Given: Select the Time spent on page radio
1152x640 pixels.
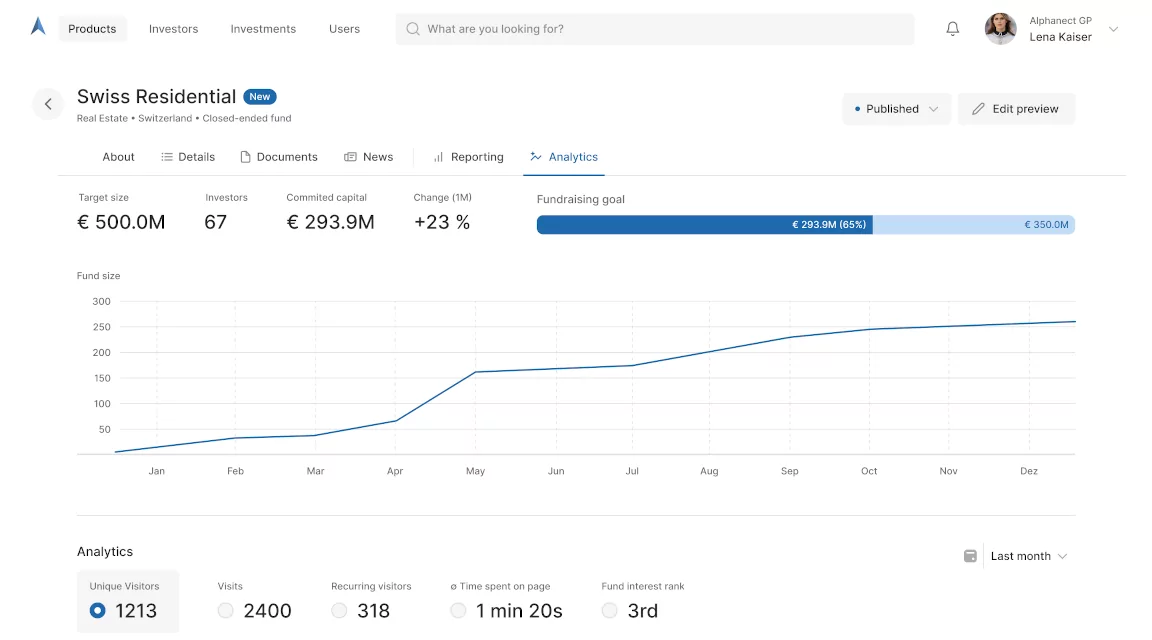Looking at the screenshot, I should pos(458,611).
